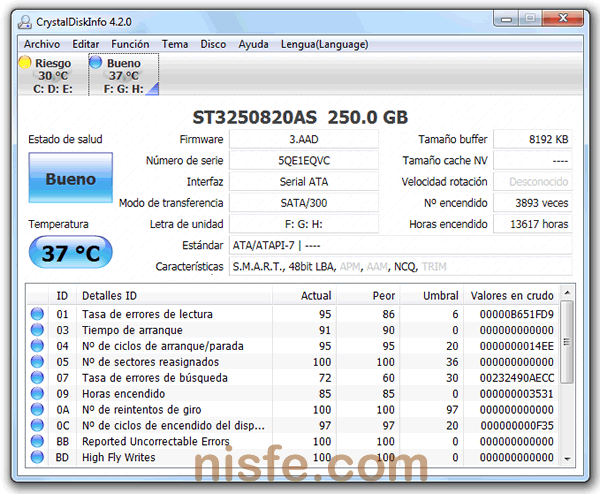This screenshot has height=494, width=600.
Task: Open the Disco menu
Action: 213,44
